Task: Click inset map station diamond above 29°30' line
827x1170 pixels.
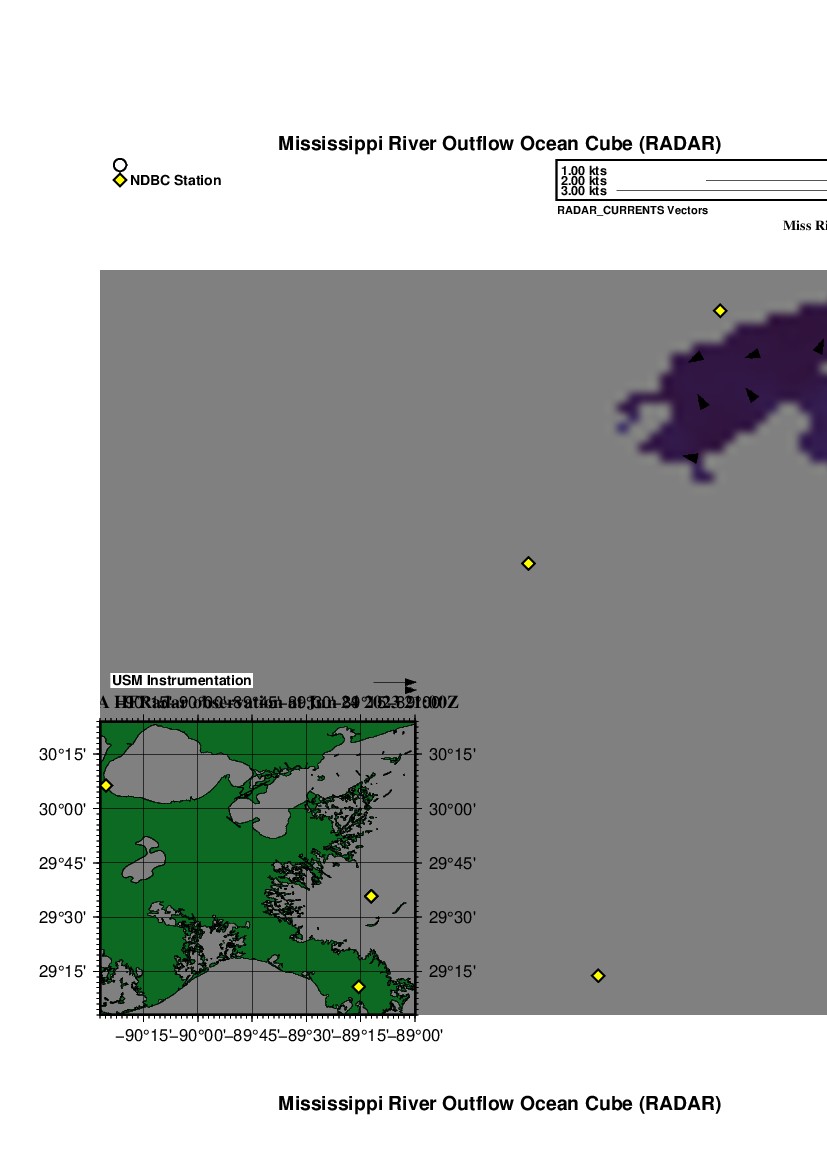Action: point(371,896)
